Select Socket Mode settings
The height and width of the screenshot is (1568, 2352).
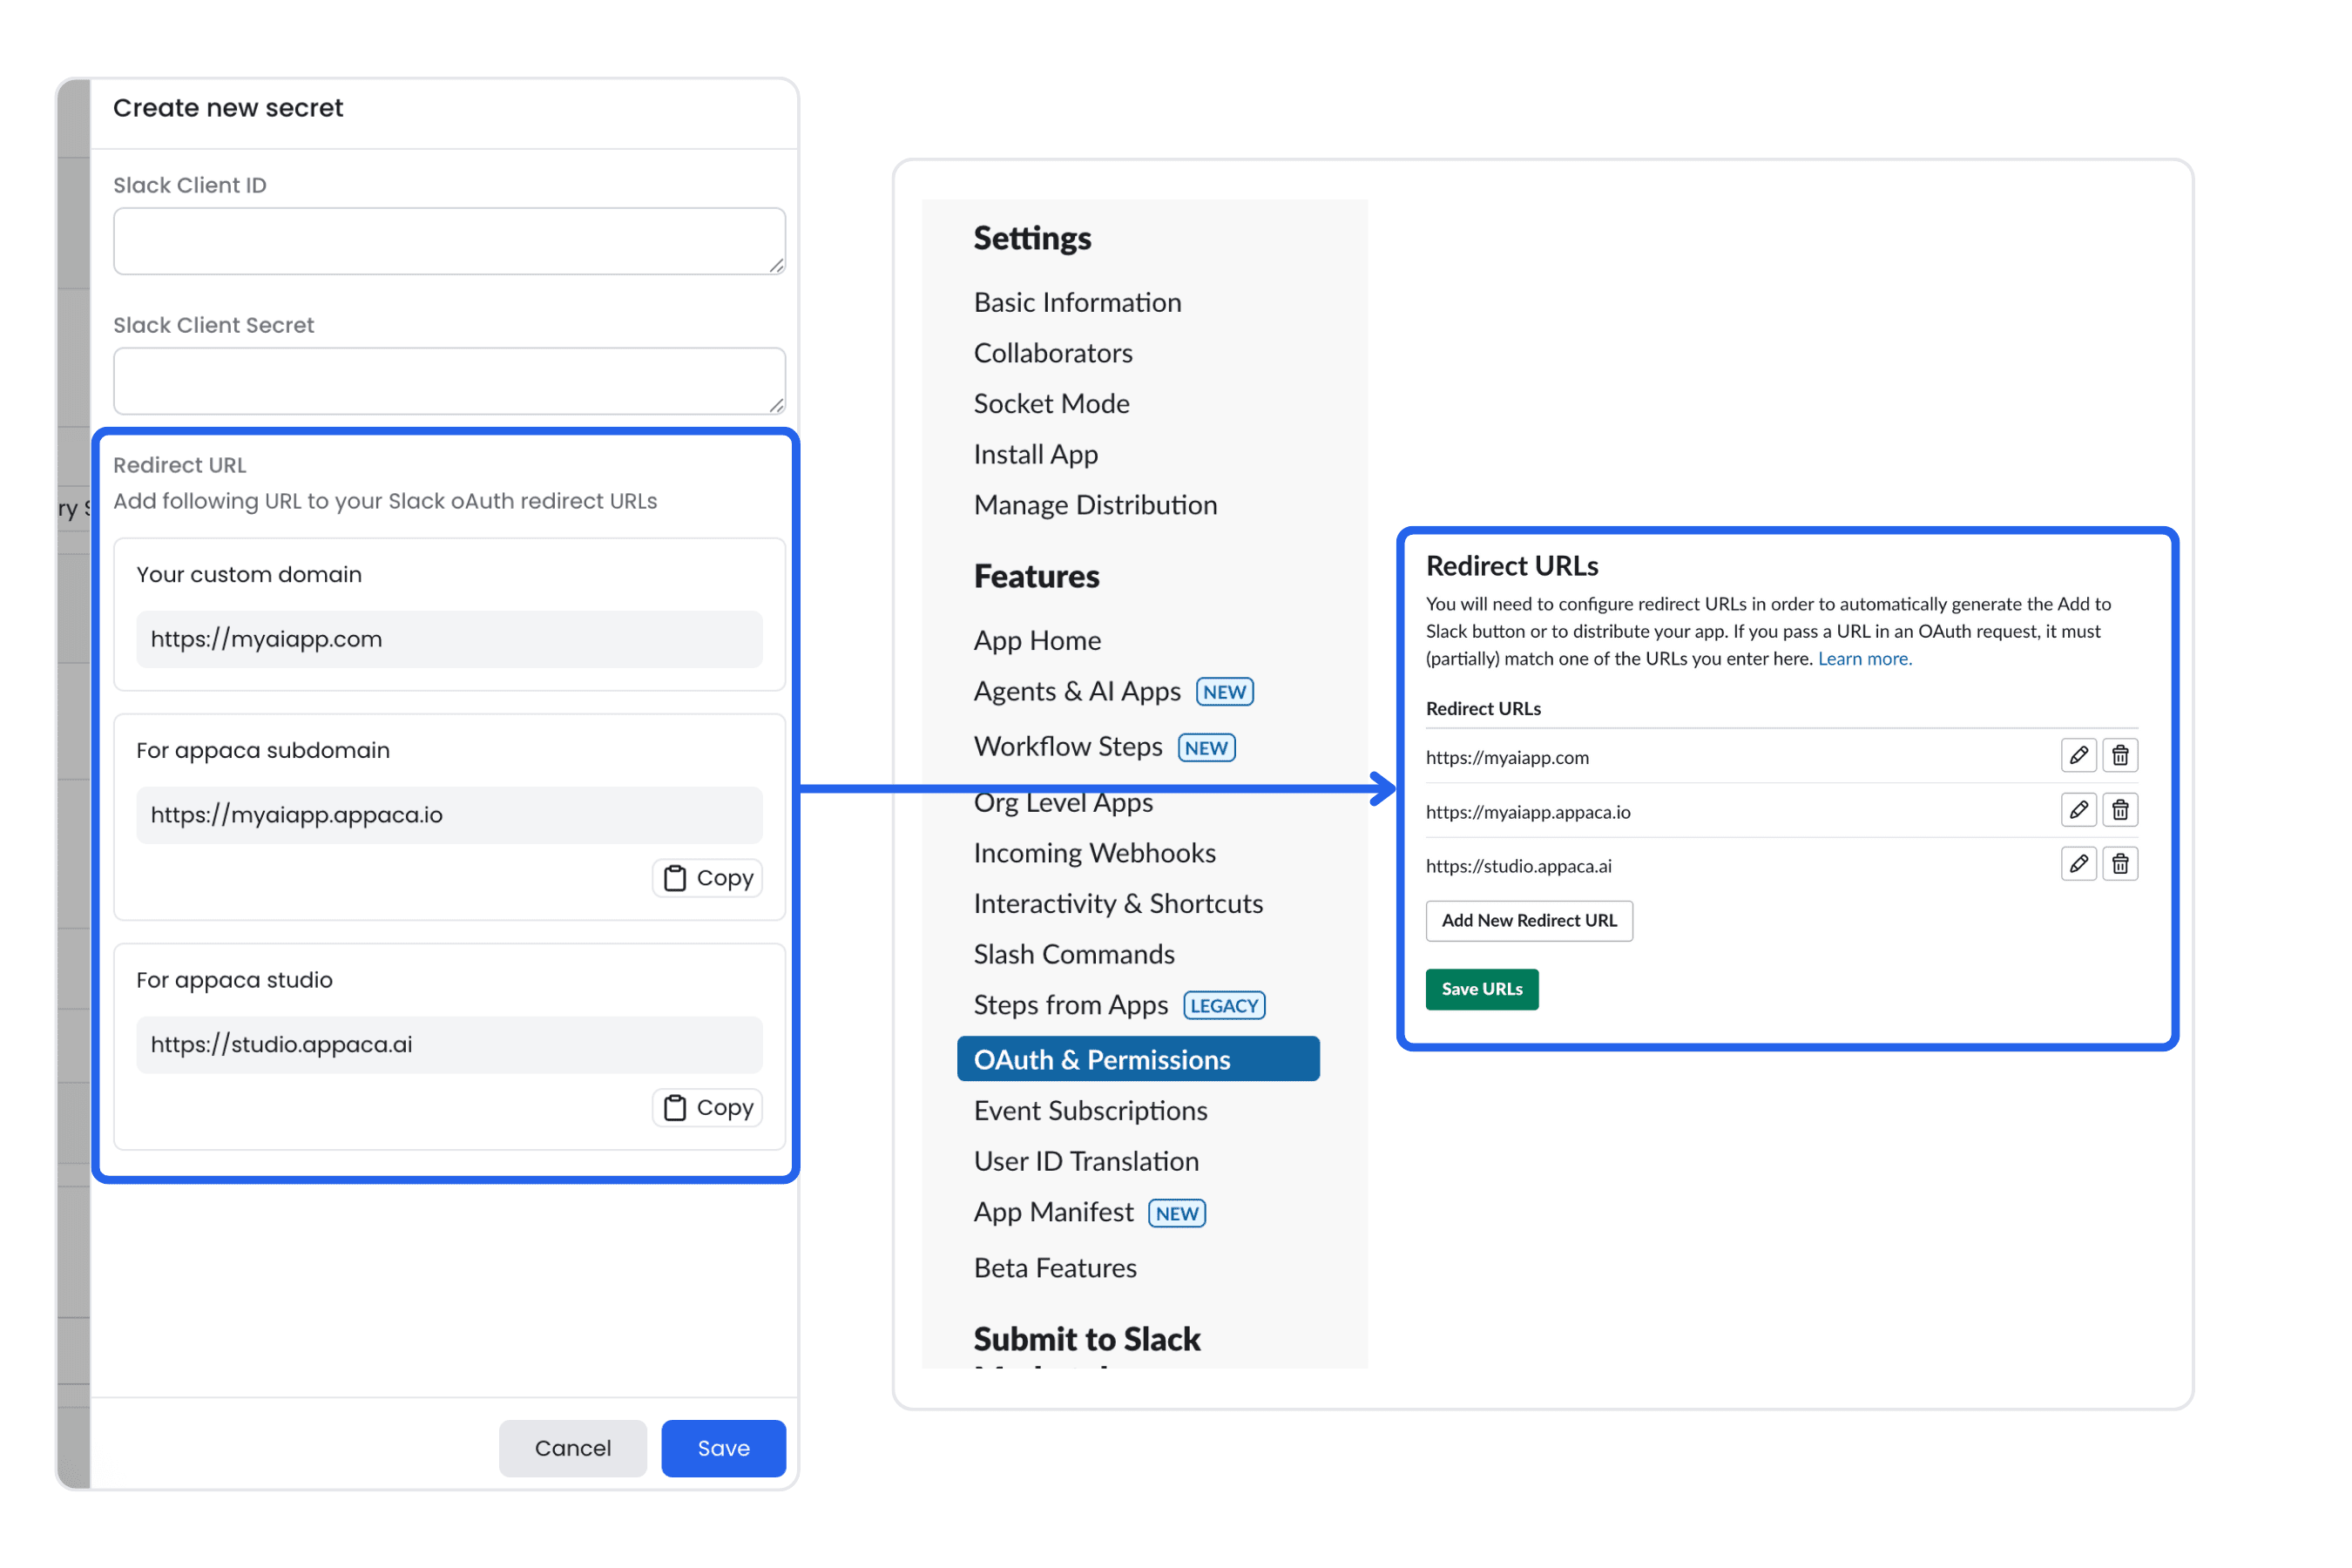(1052, 403)
